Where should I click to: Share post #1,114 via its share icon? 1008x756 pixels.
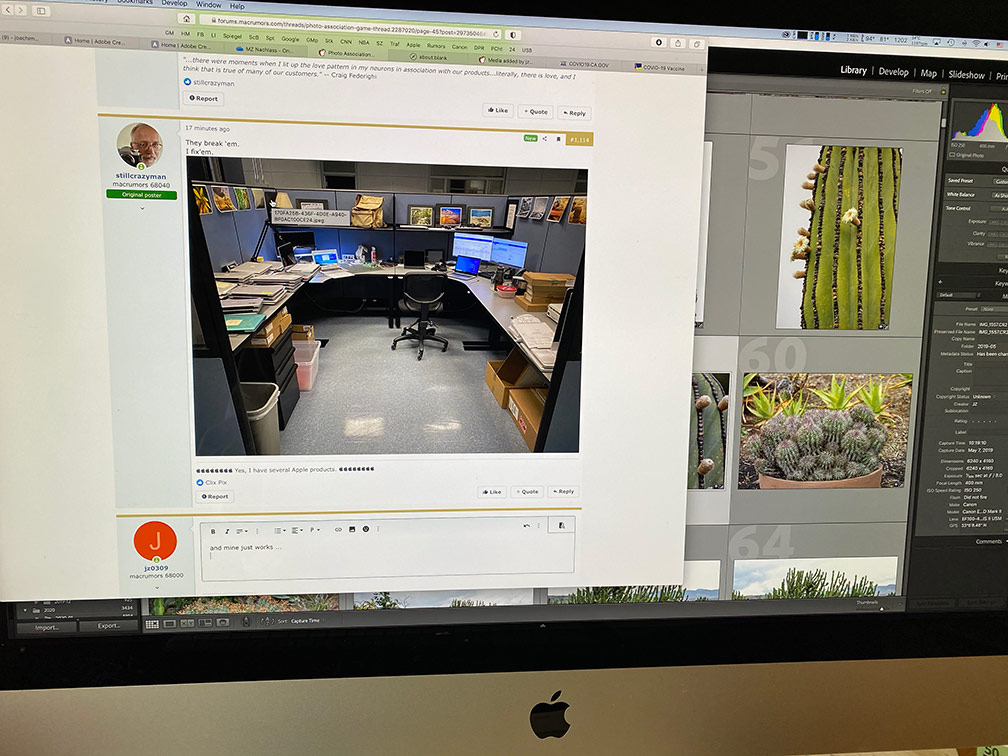point(544,138)
